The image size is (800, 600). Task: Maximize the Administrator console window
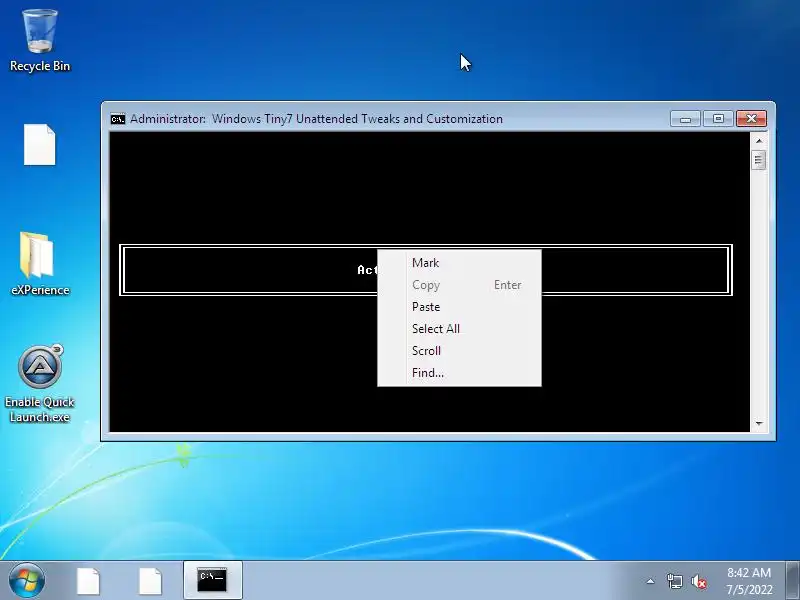click(718, 119)
